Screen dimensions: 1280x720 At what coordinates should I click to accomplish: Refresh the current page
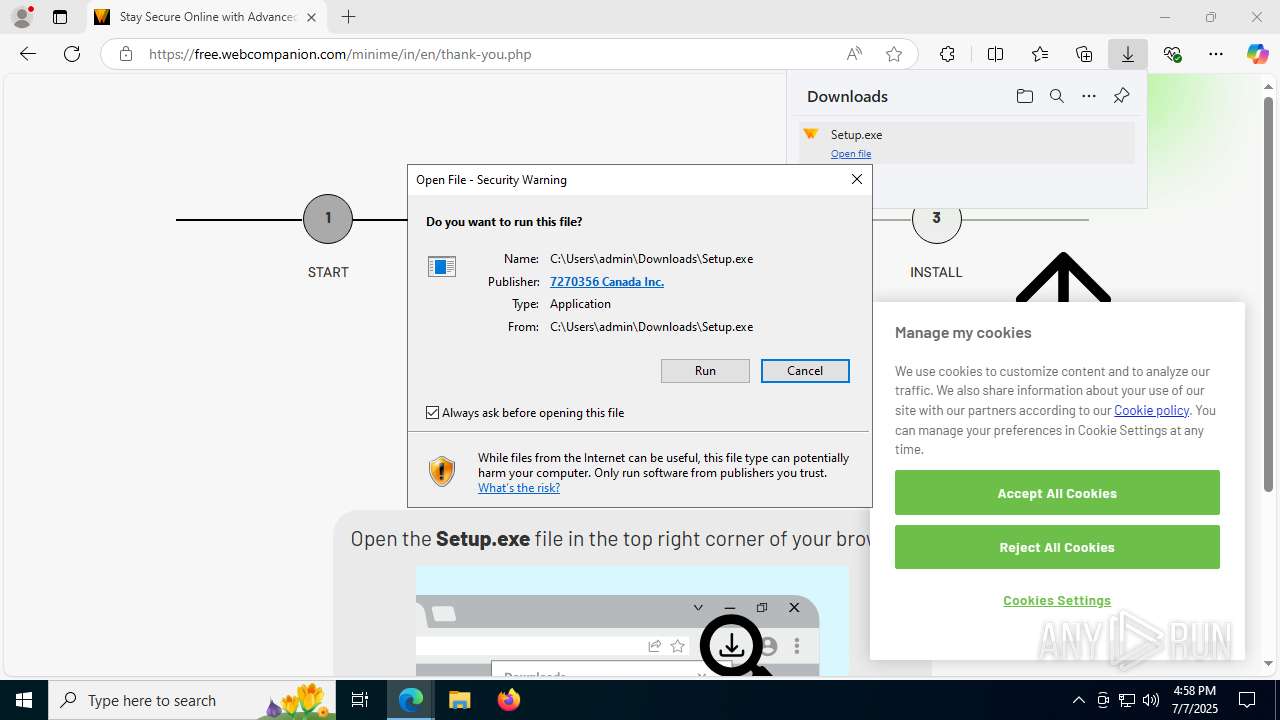[72, 54]
